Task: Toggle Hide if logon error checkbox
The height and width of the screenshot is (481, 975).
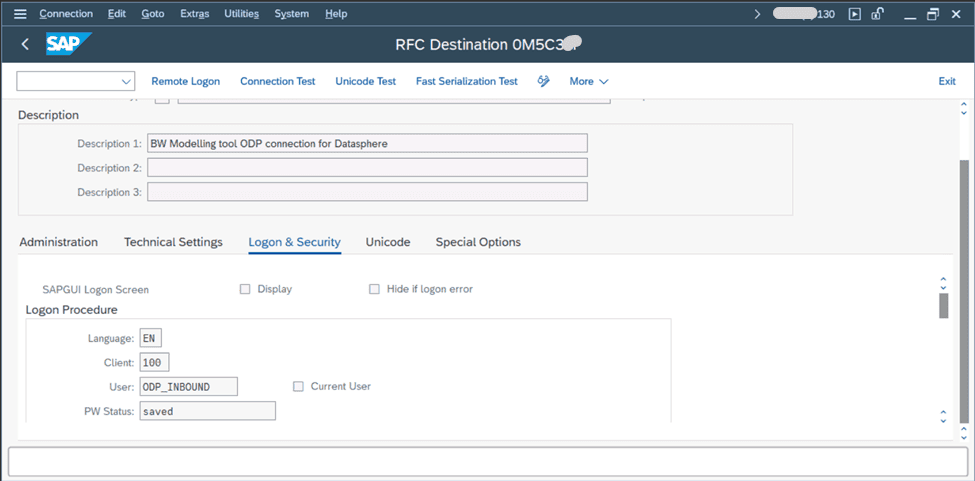Action: 374,289
